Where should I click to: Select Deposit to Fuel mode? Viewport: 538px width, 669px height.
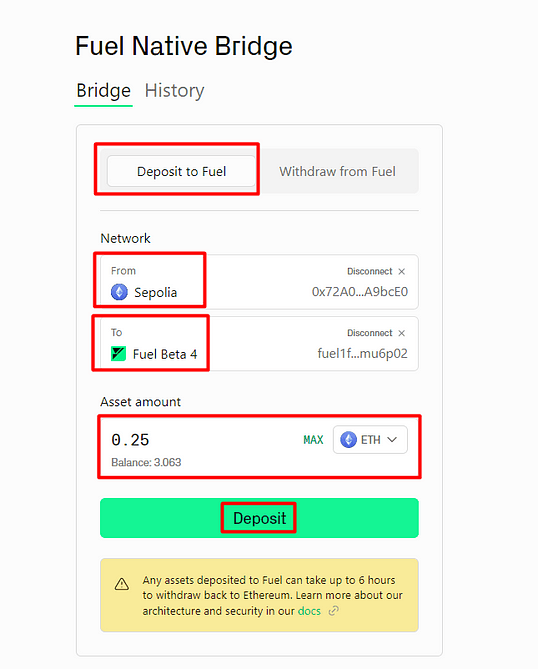[181, 171]
